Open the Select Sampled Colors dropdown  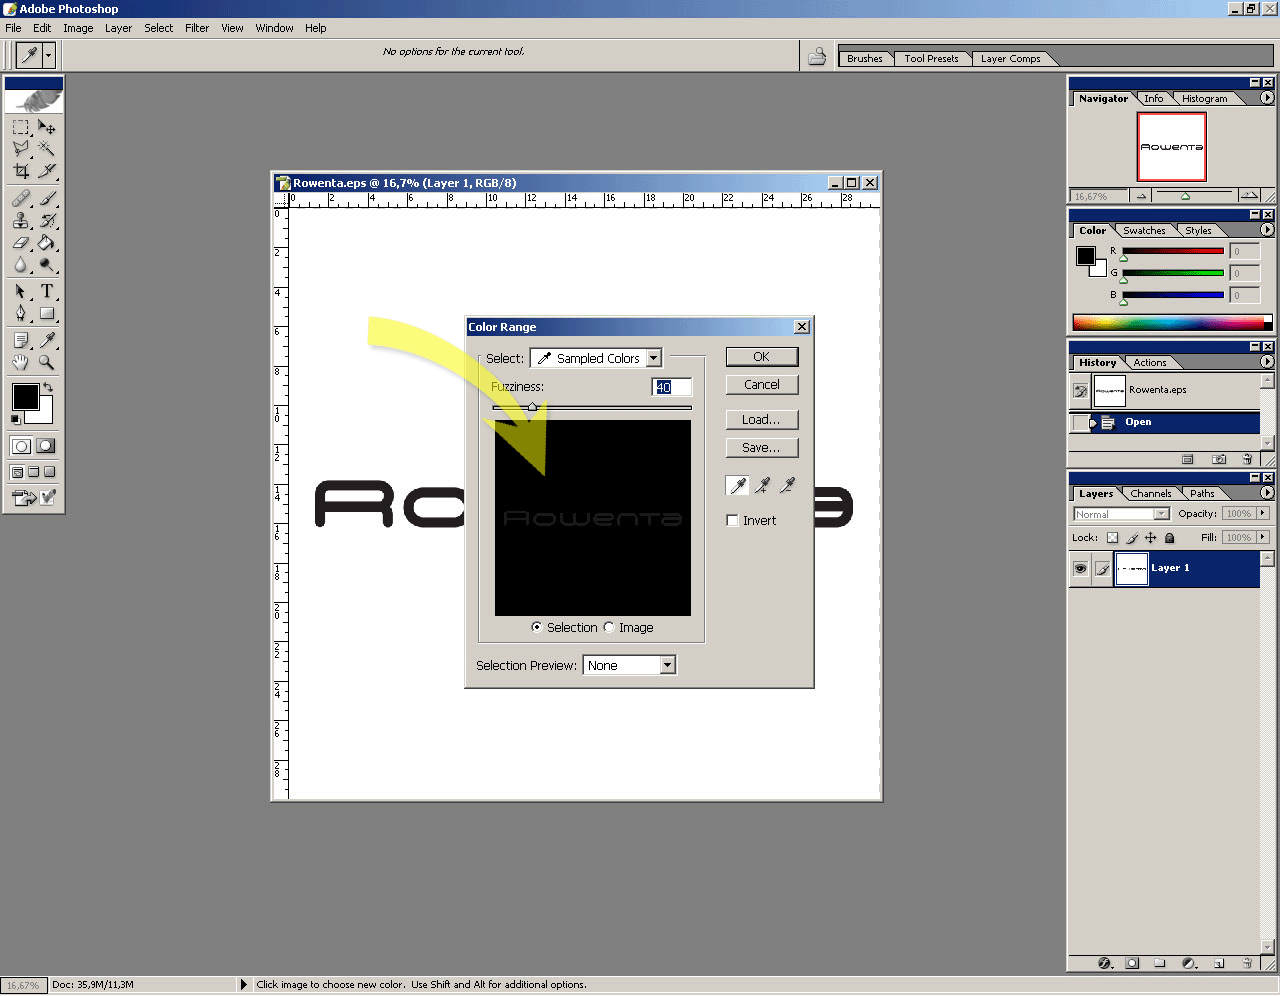pyautogui.click(x=596, y=358)
